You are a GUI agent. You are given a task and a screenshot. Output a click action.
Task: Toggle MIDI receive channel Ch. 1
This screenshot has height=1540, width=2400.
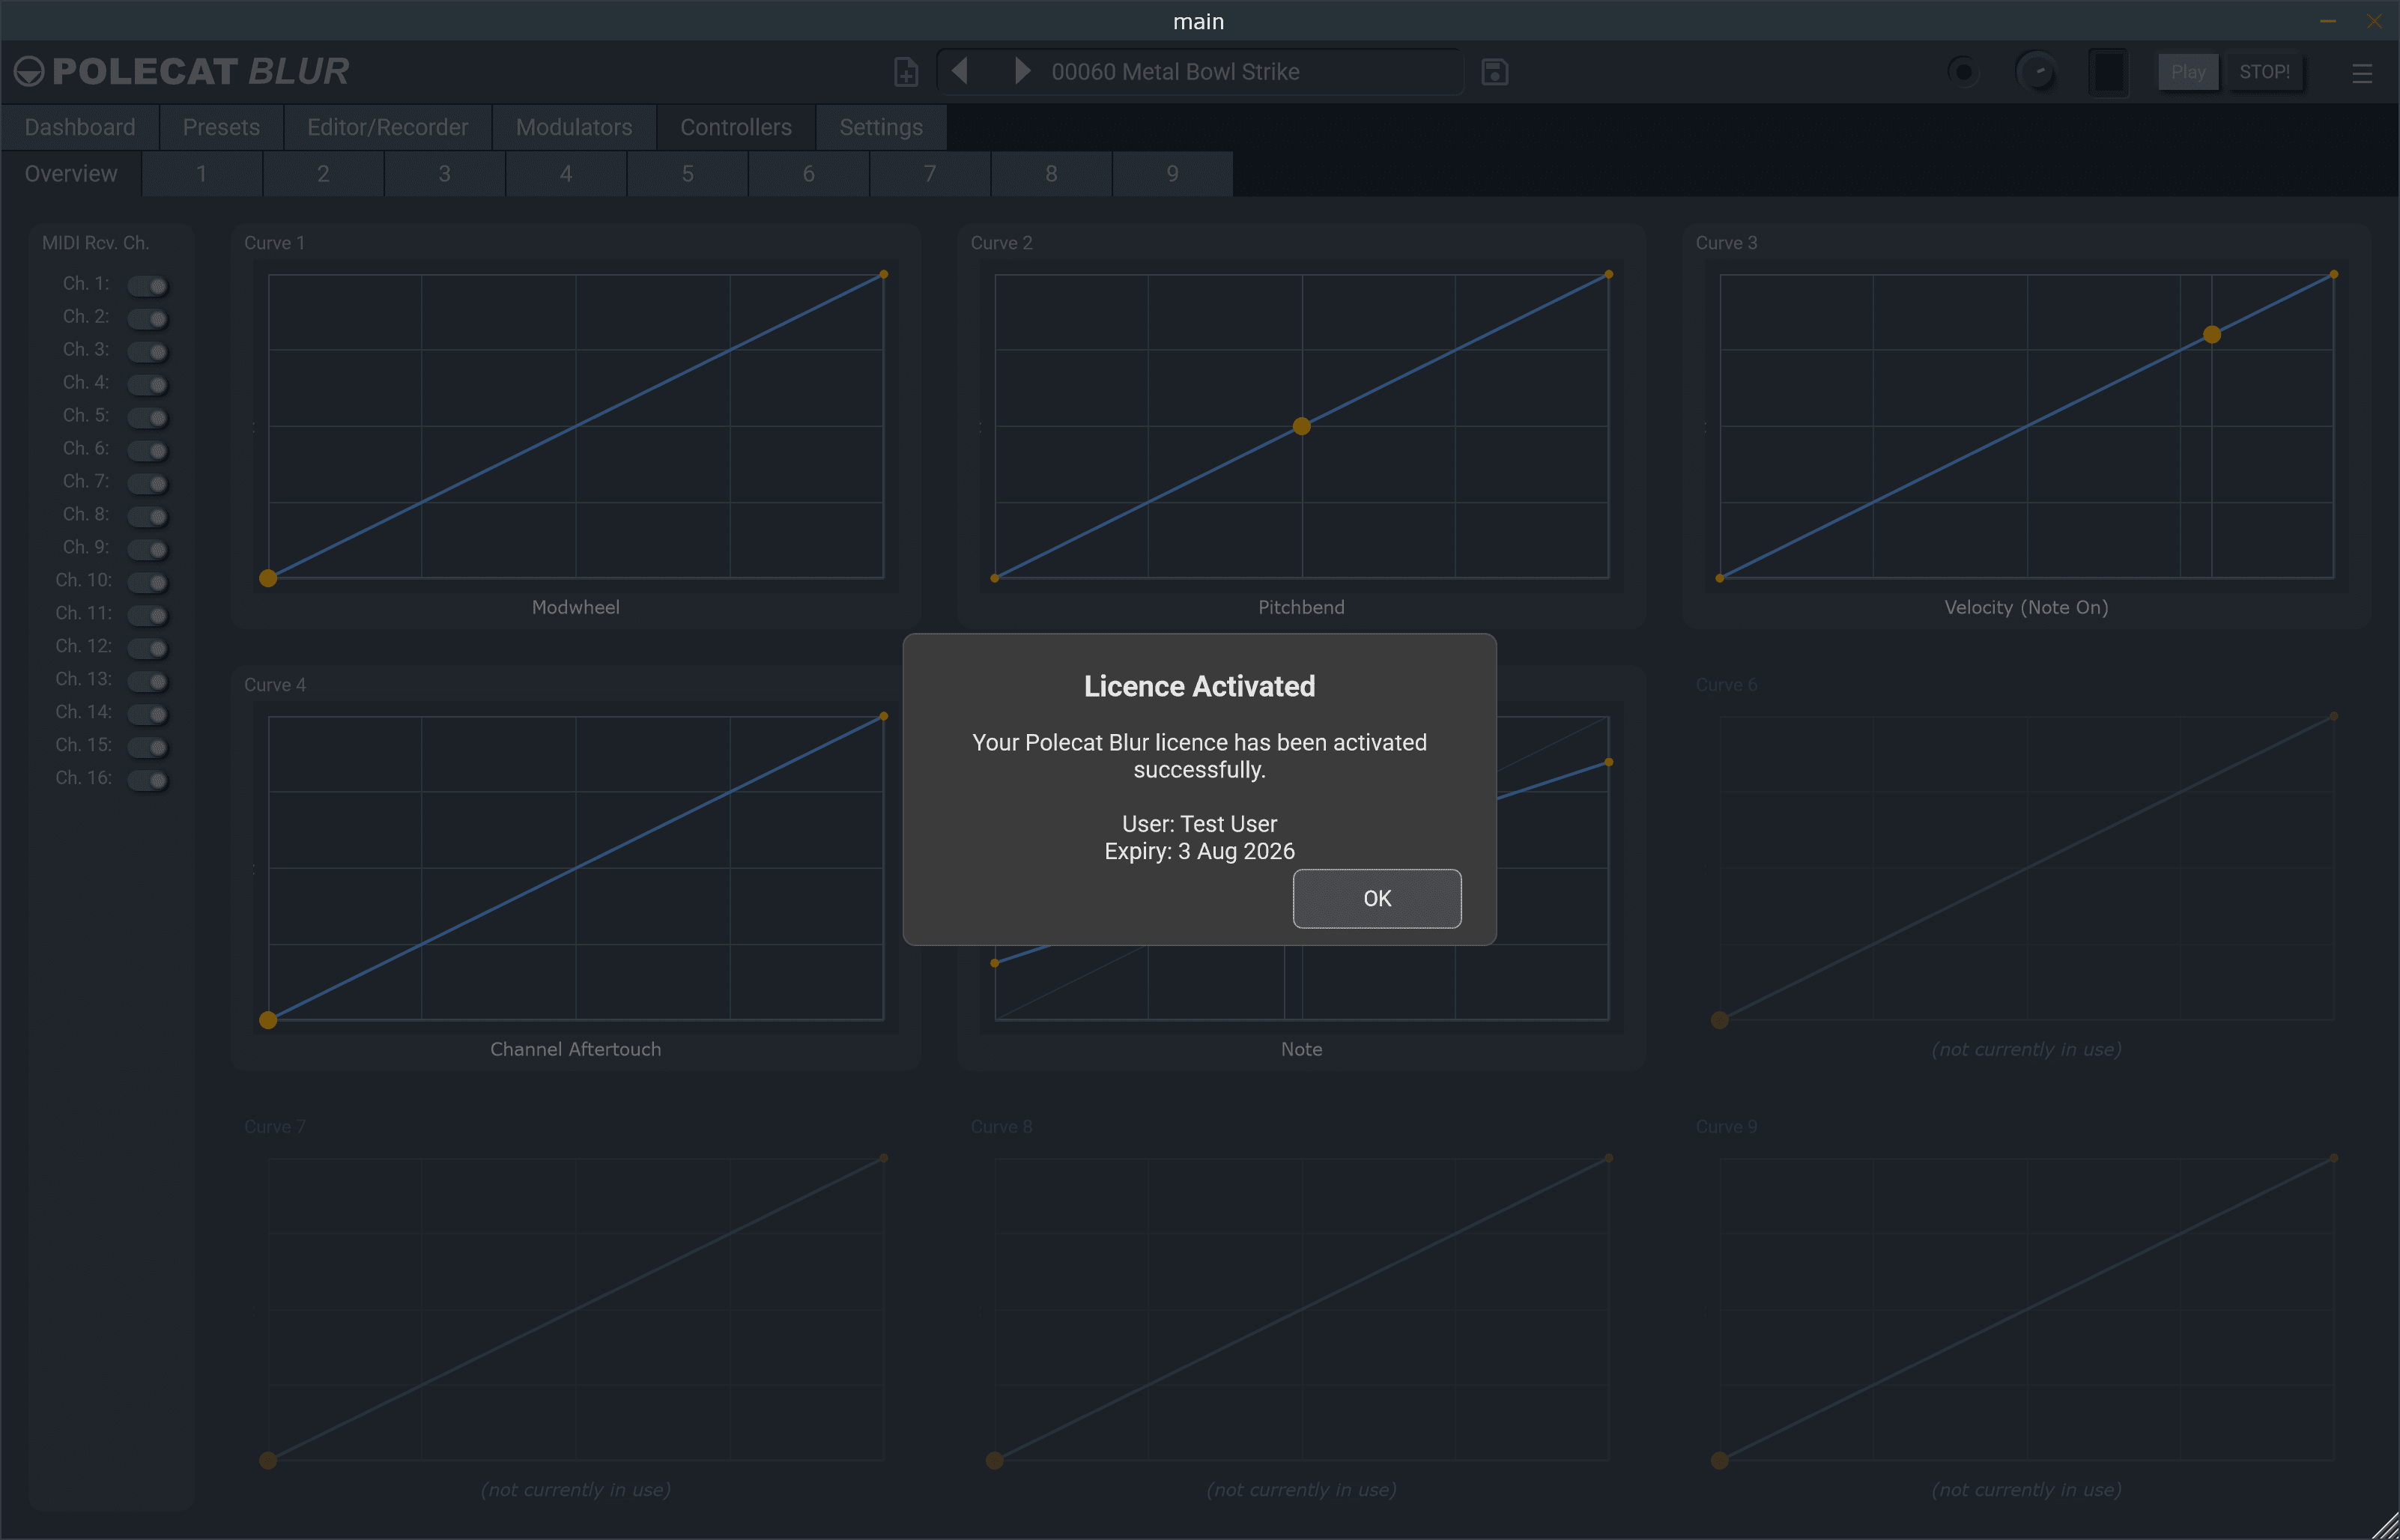pyautogui.click(x=147, y=286)
